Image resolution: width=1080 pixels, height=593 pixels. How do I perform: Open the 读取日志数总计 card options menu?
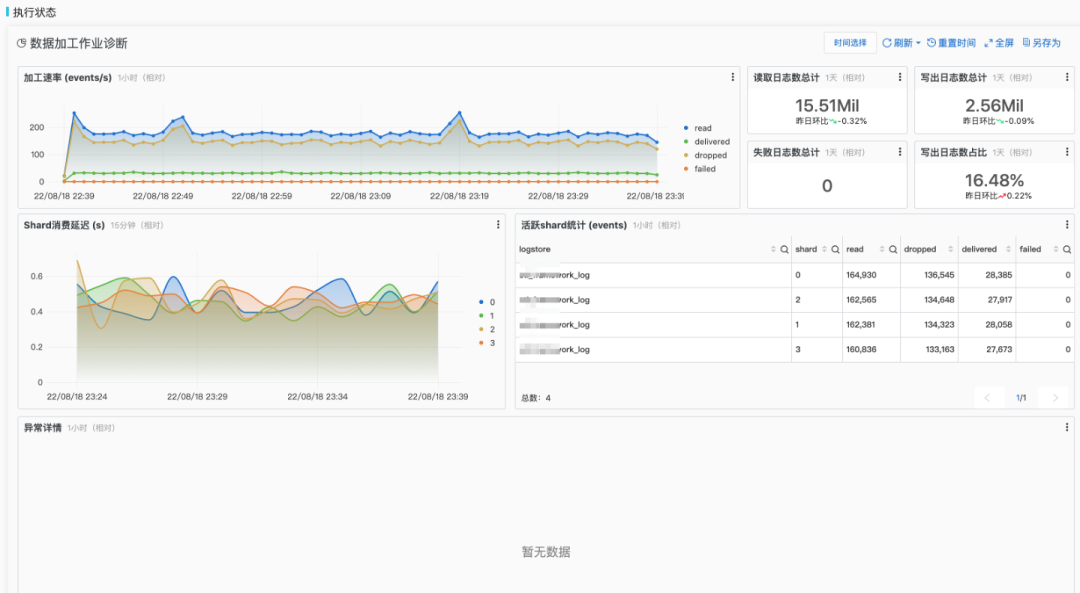[x=899, y=77]
